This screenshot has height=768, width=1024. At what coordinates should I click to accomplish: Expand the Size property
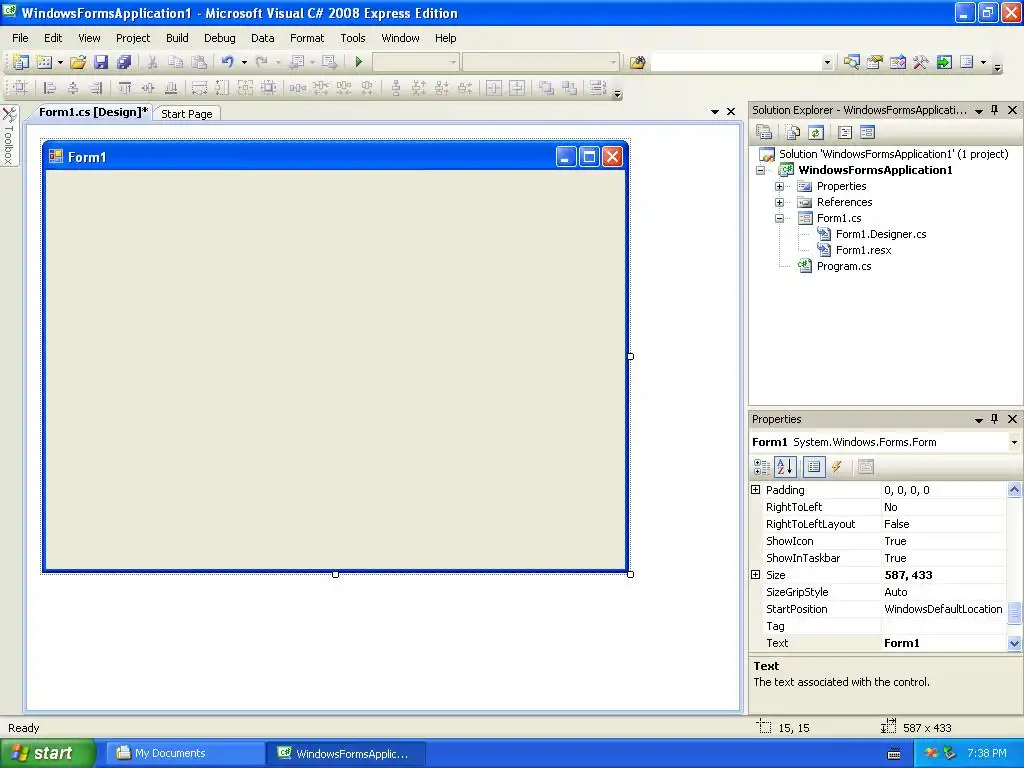pos(756,575)
